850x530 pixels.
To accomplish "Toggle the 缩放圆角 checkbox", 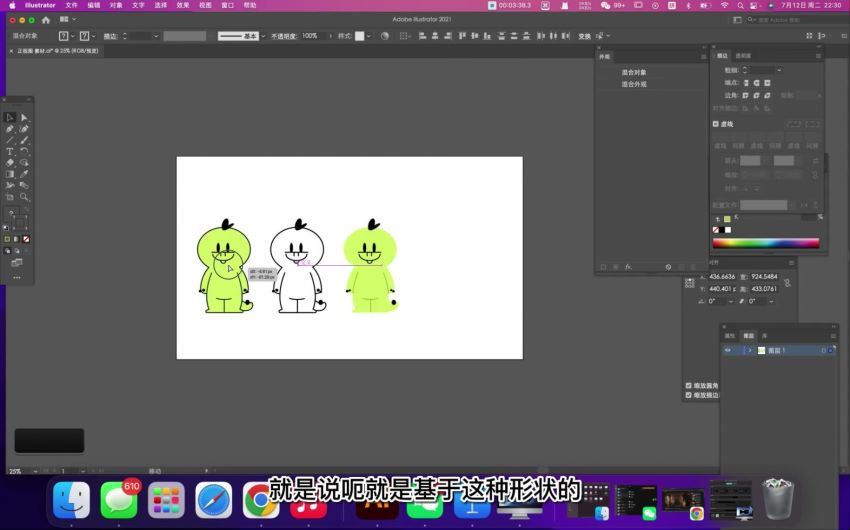I will [x=688, y=386].
